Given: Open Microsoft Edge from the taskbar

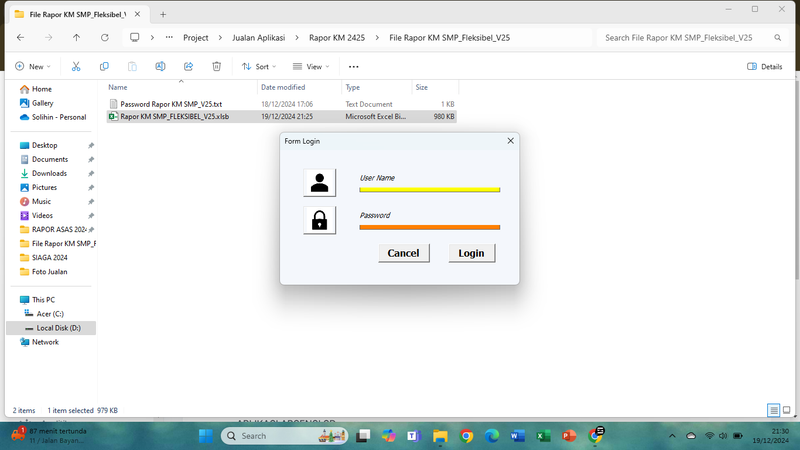Looking at the screenshot, I should point(491,436).
